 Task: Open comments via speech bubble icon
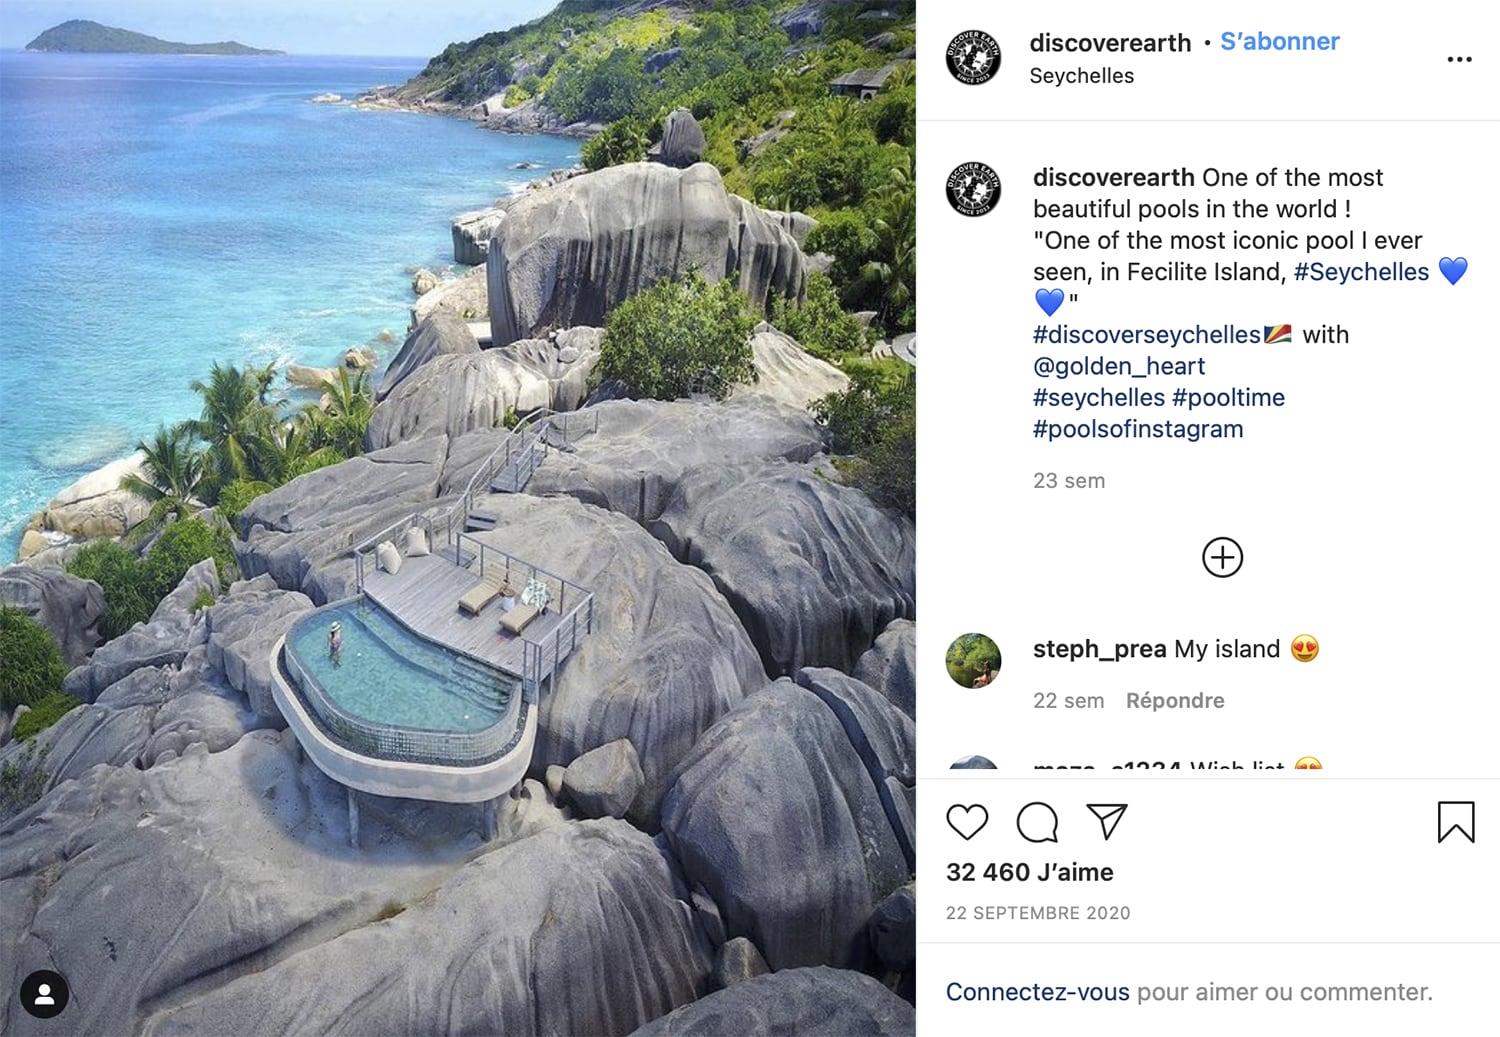[1037, 822]
